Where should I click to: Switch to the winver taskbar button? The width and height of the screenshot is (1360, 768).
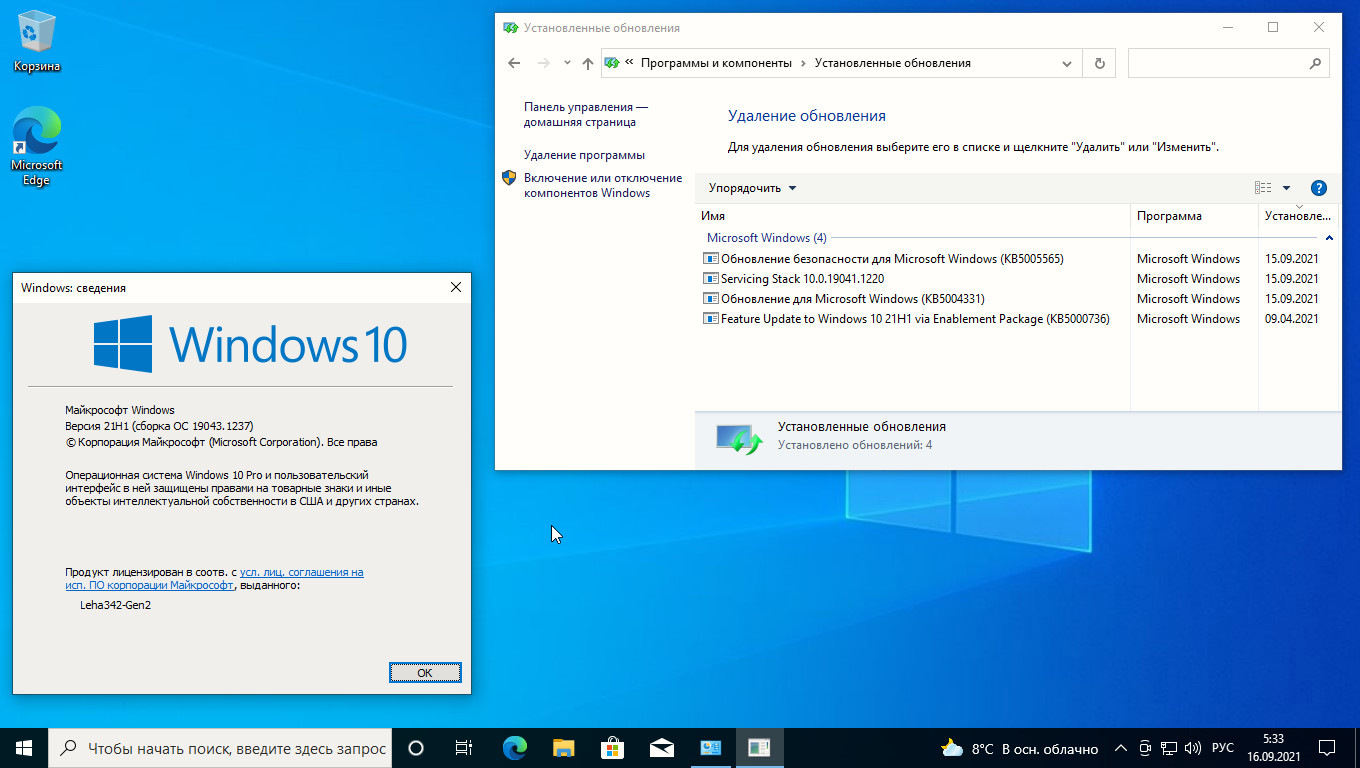(x=759, y=748)
